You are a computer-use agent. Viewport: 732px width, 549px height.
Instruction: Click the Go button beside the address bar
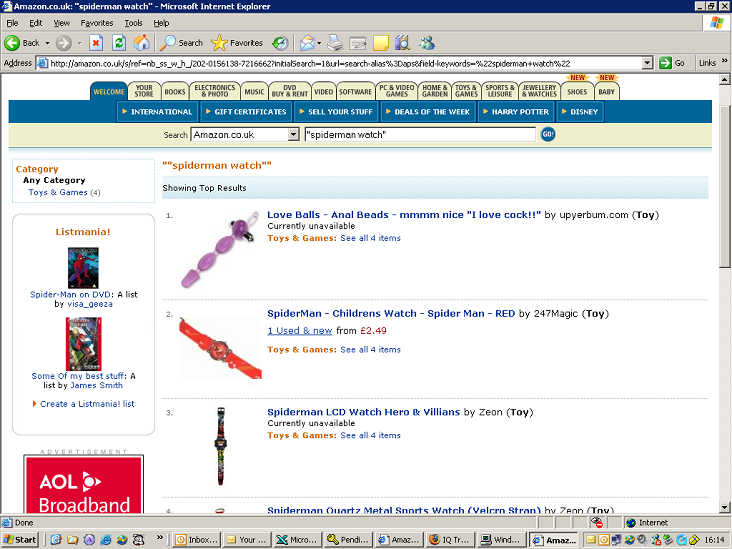coord(672,63)
